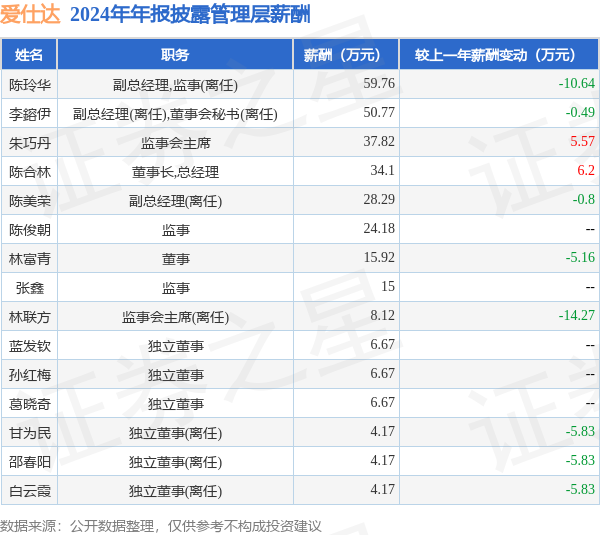The image size is (600, 535).
Task: Click 甘为民's change value -5.83
Action: (x=580, y=431)
